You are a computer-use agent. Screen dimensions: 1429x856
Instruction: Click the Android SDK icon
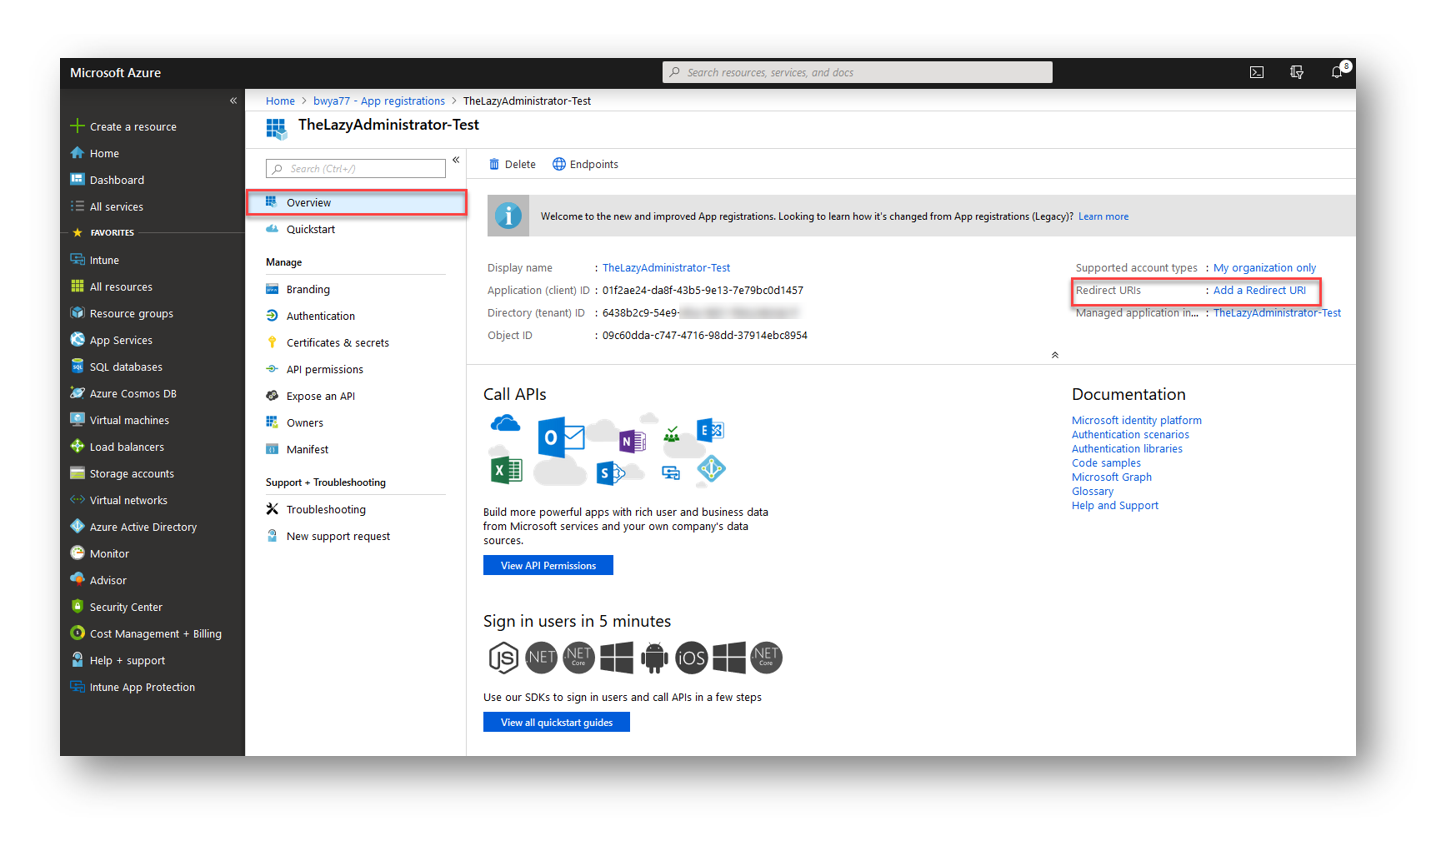coord(654,657)
